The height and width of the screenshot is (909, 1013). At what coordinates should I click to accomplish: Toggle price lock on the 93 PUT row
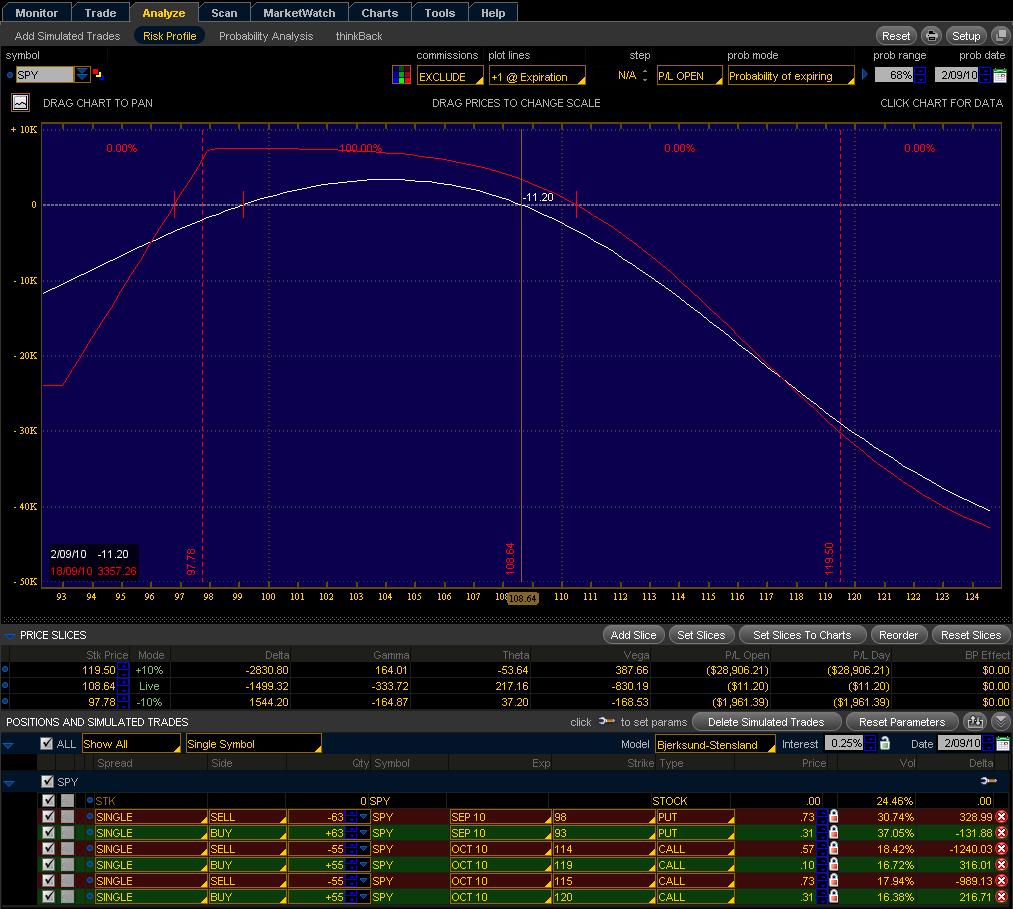[834, 833]
